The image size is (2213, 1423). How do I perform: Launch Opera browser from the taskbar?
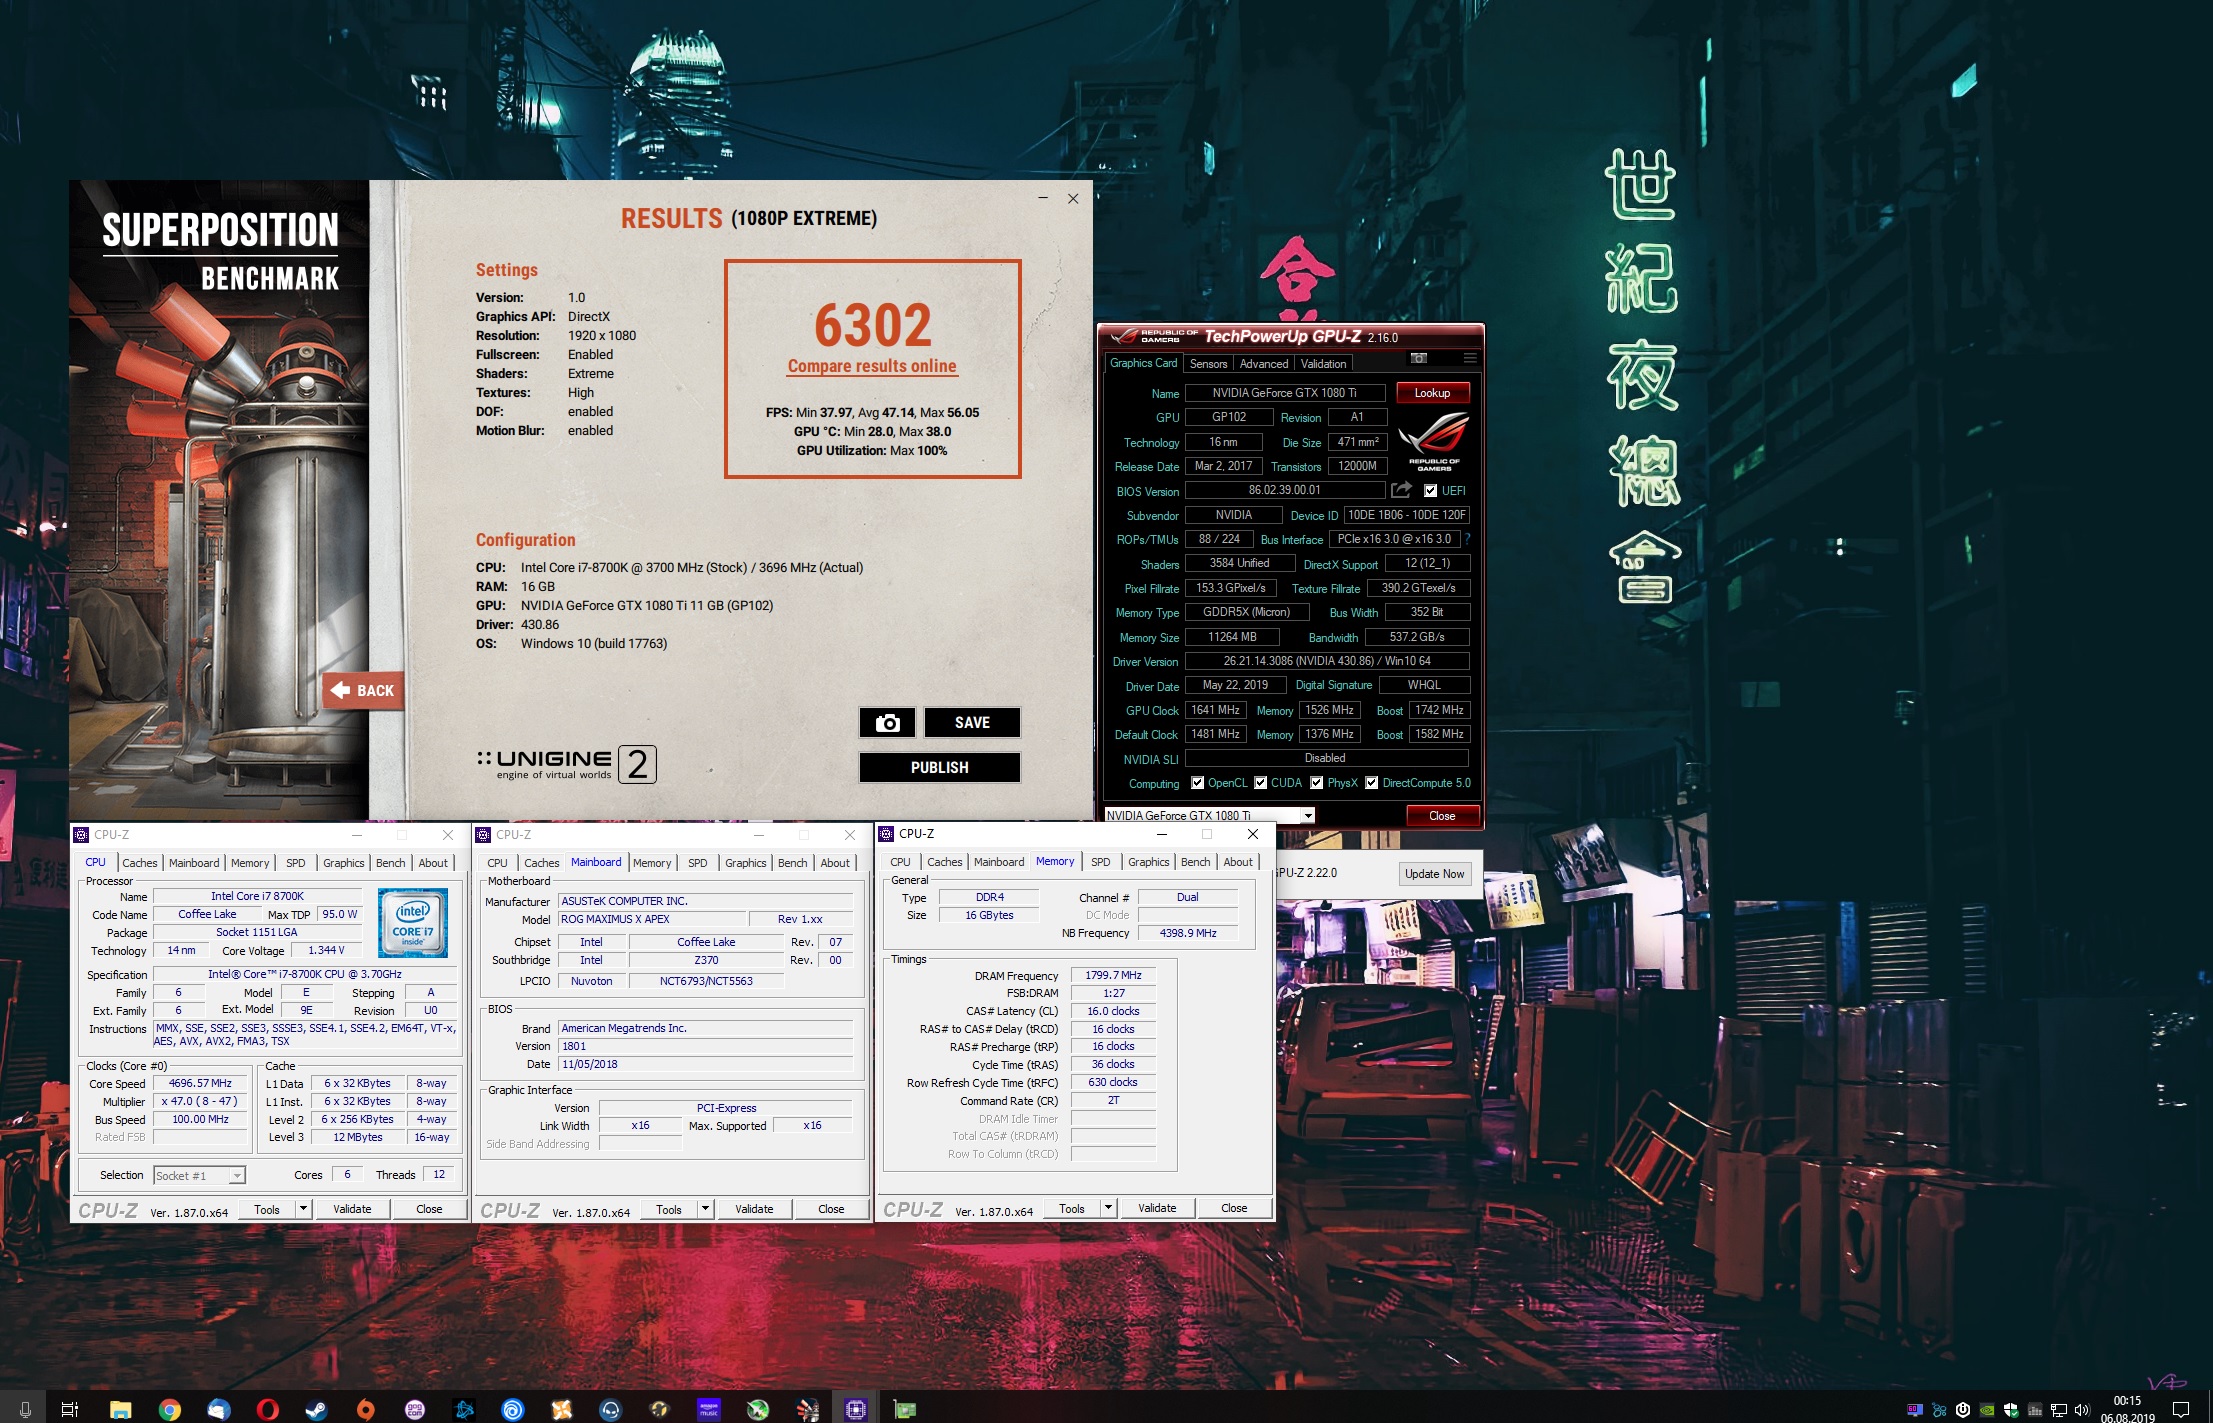(x=267, y=1409)
